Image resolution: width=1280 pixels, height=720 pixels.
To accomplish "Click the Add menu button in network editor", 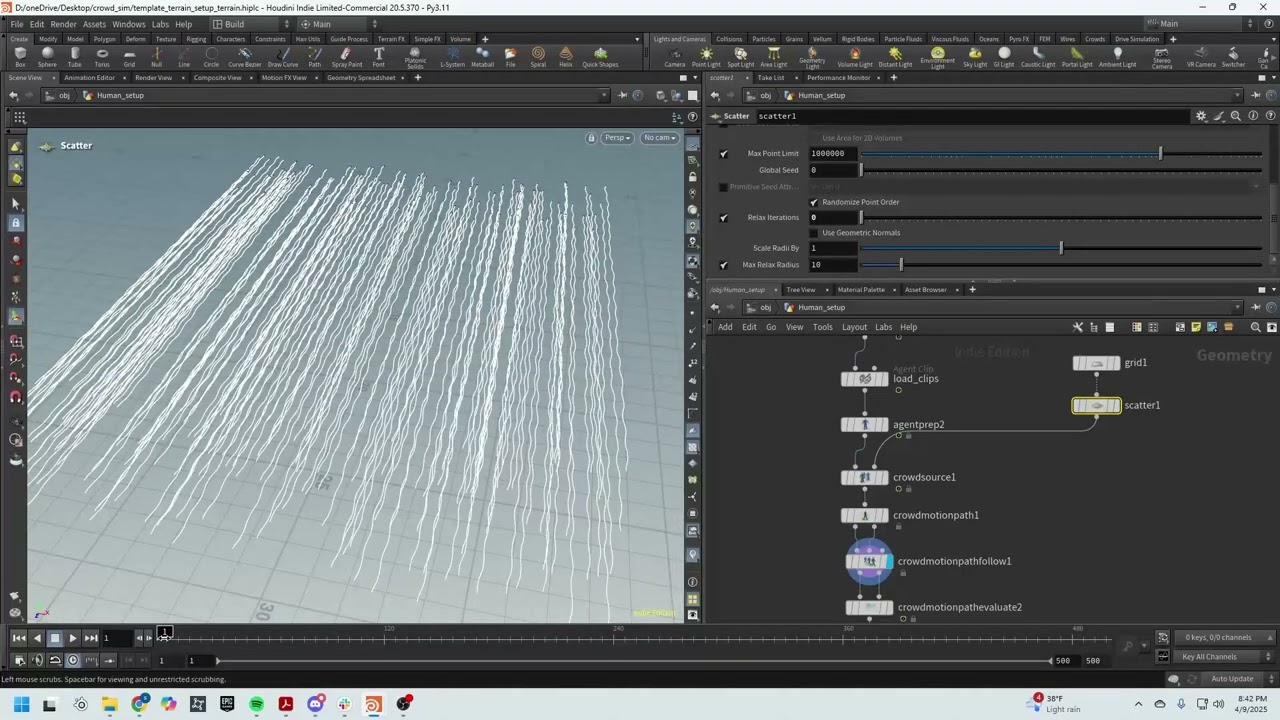I will [725, 327].
